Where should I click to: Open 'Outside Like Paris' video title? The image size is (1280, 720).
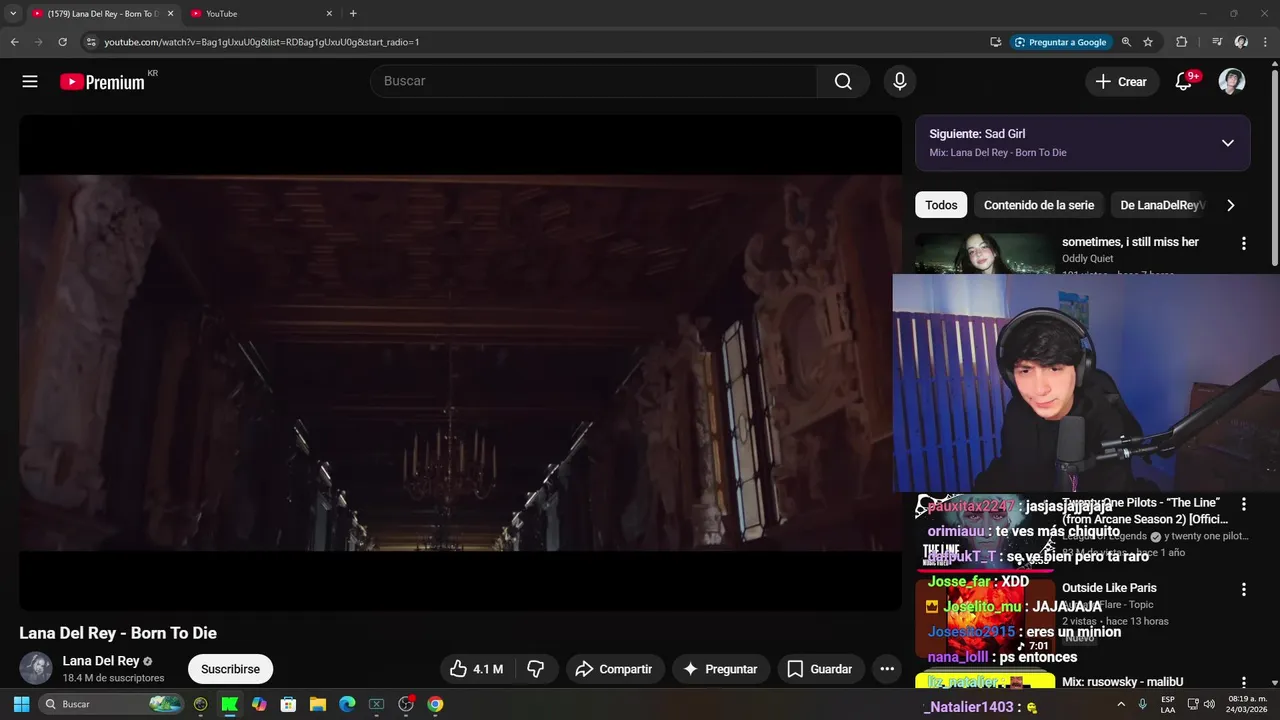1109,588
